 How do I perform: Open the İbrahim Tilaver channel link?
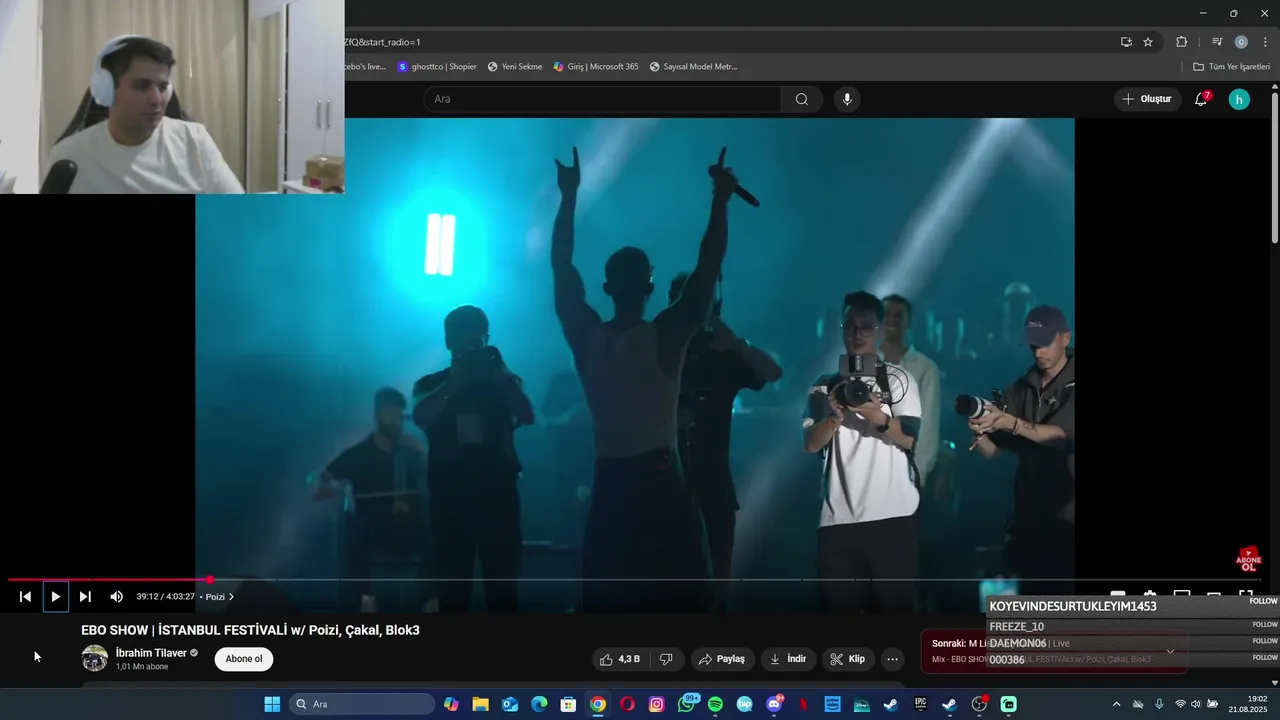(151, 653)
